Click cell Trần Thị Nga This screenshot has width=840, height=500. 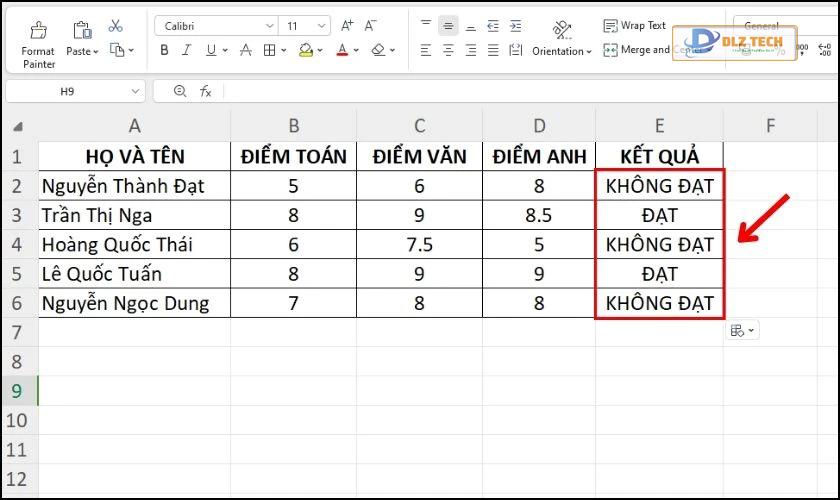(x=134, y=215)
